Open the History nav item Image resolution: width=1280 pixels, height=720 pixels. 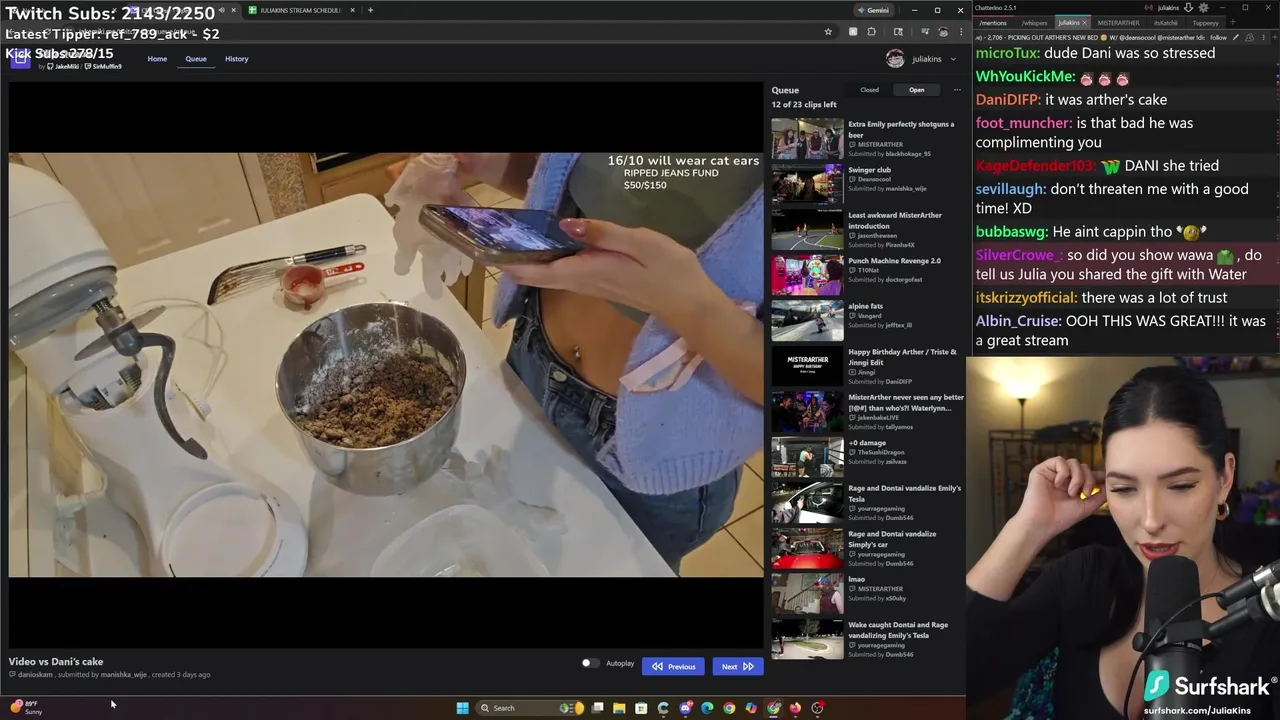tap(237, 59)
